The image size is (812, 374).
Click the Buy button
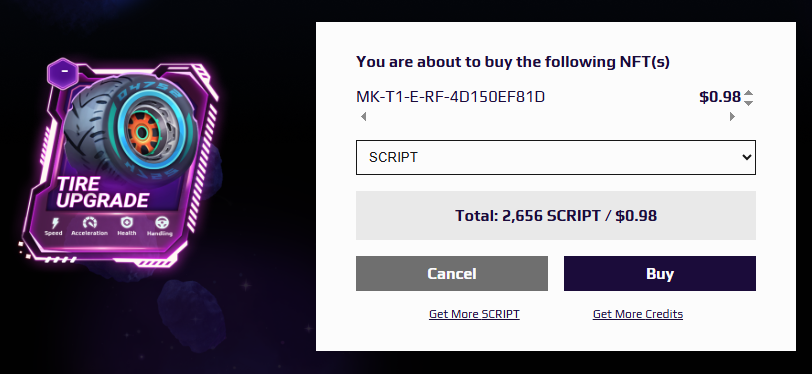pyautogui.click(x=660, y=274)
